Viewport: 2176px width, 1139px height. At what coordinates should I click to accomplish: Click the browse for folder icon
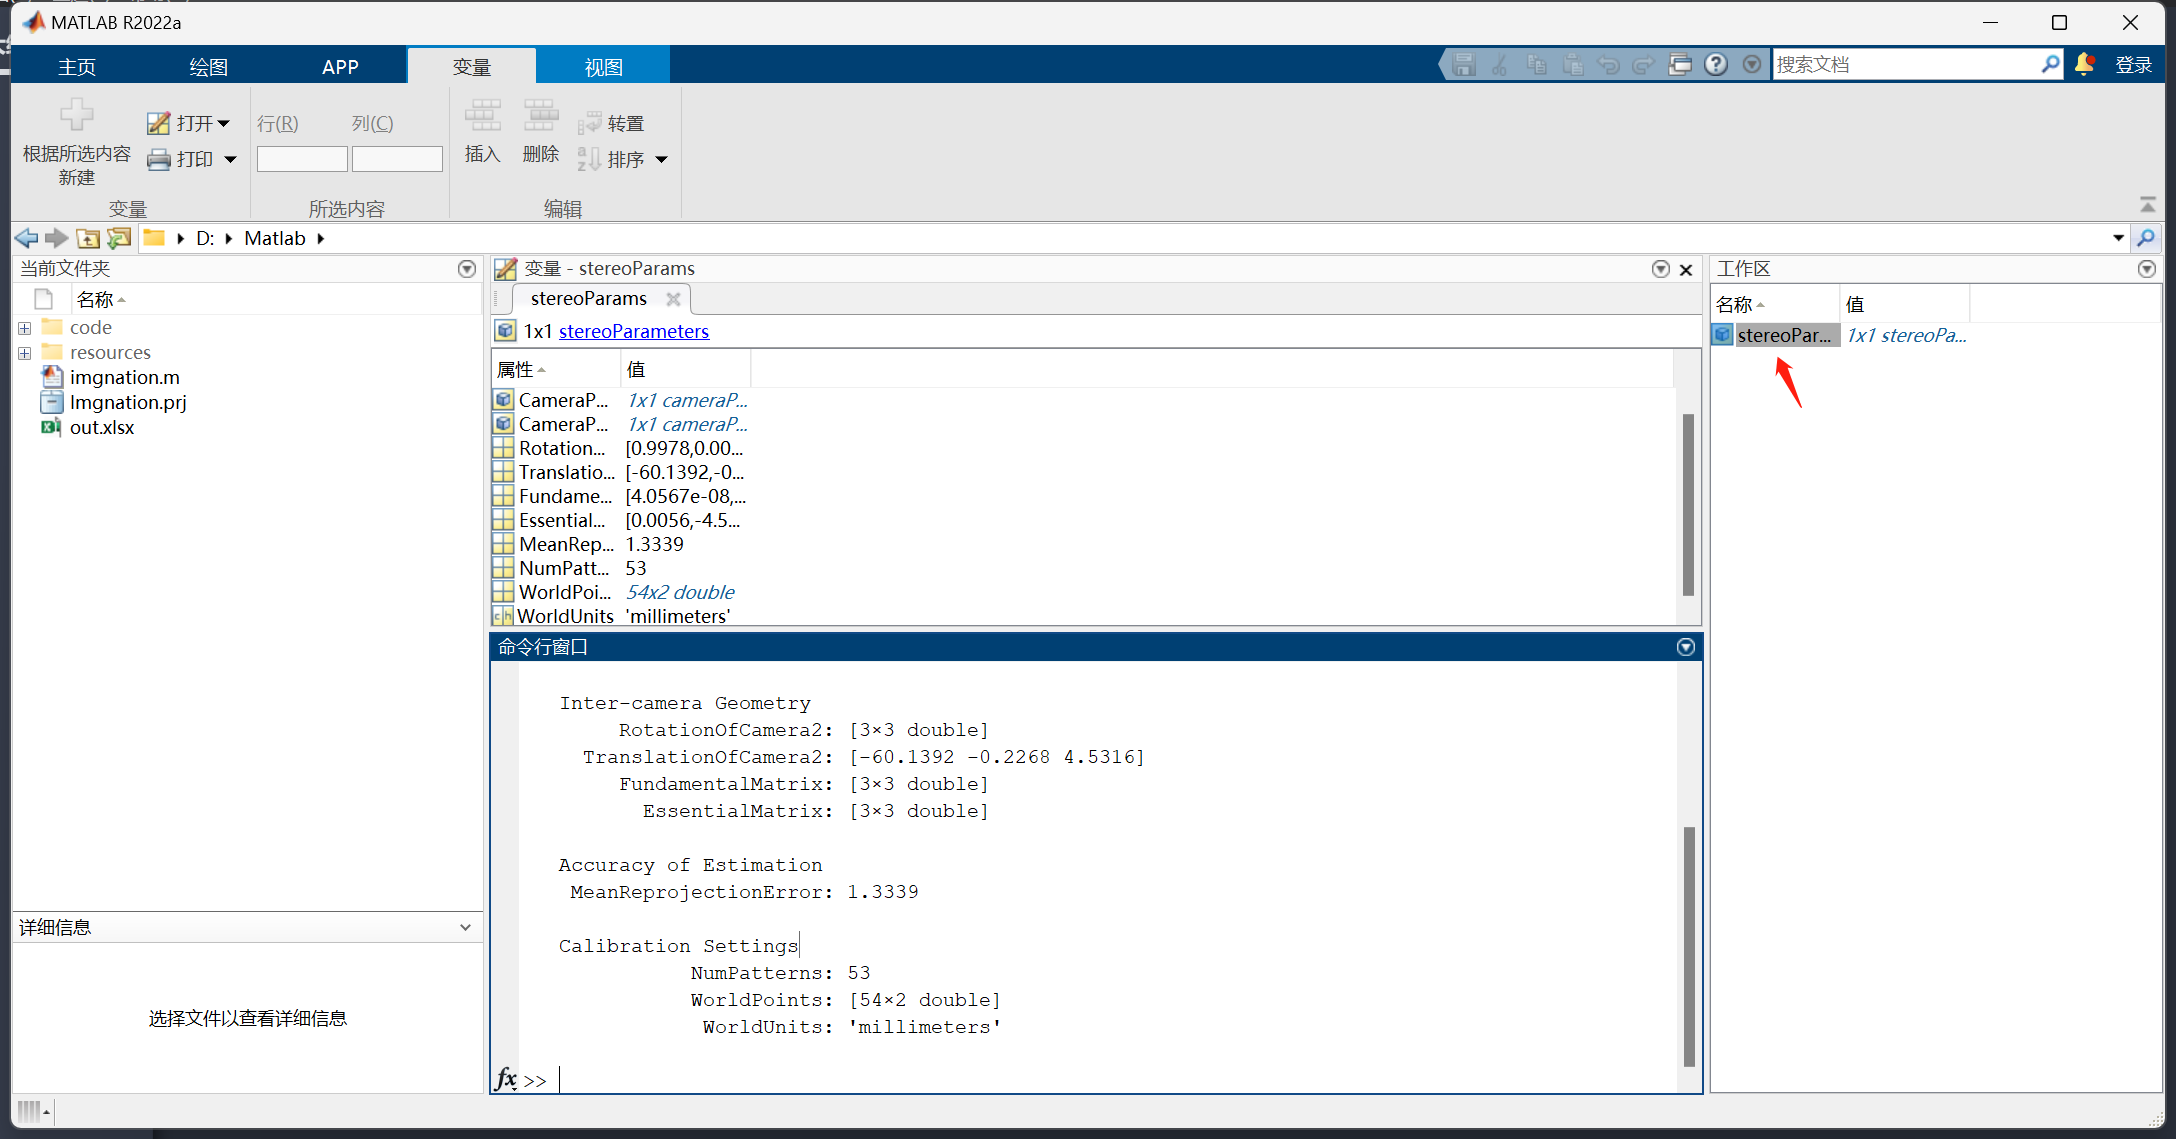pos(119,238)
